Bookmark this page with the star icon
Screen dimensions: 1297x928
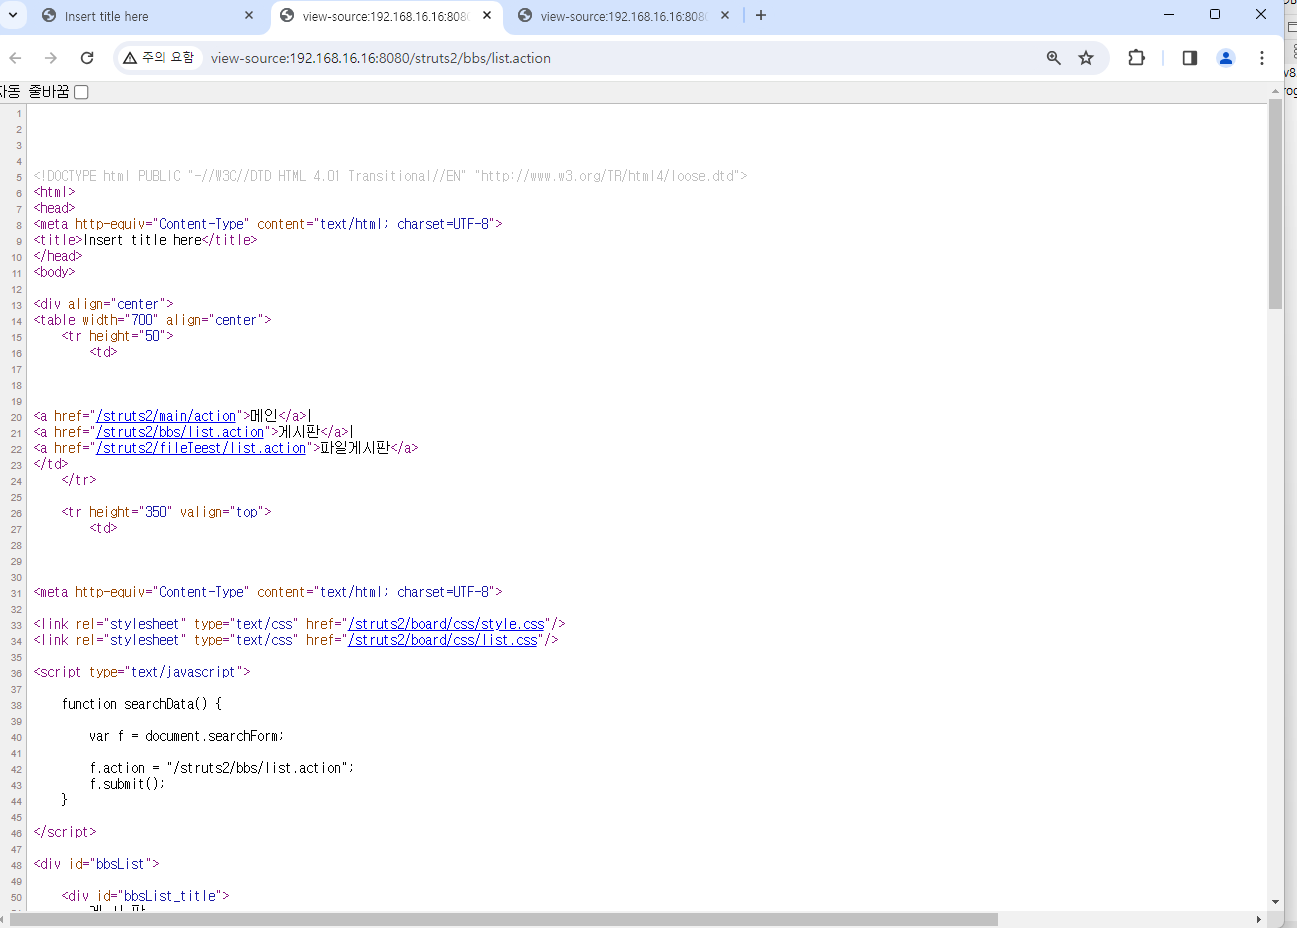pyautogui.click(x=1086, y=58)
